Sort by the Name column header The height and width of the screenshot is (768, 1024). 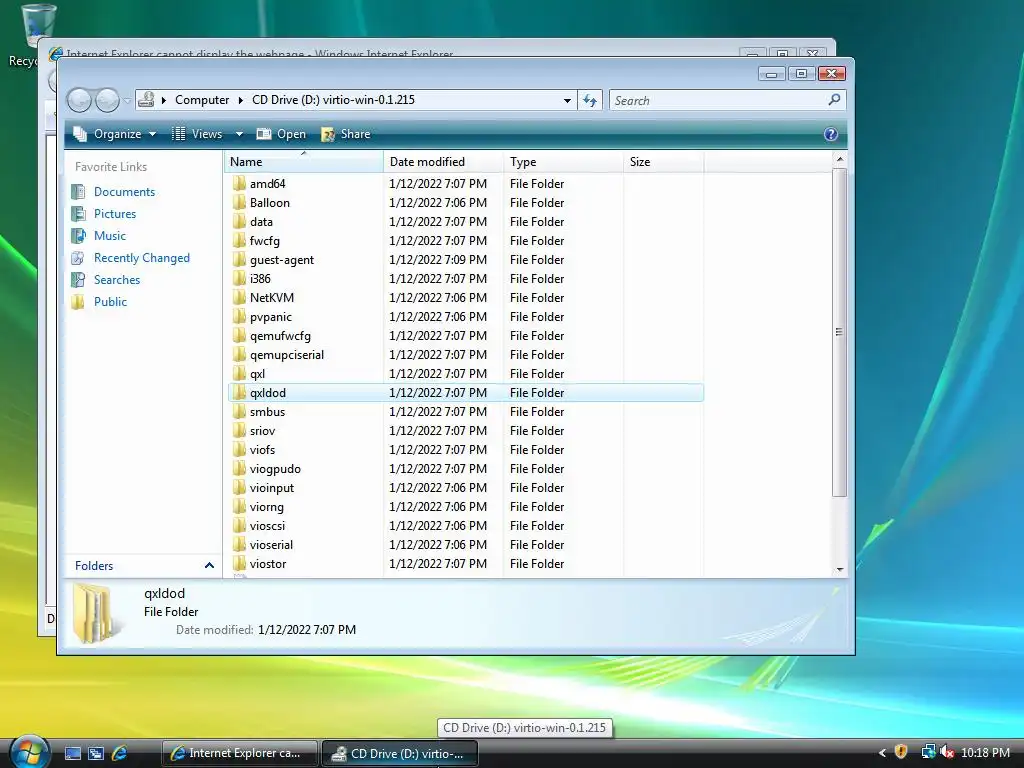pos(304,162)
